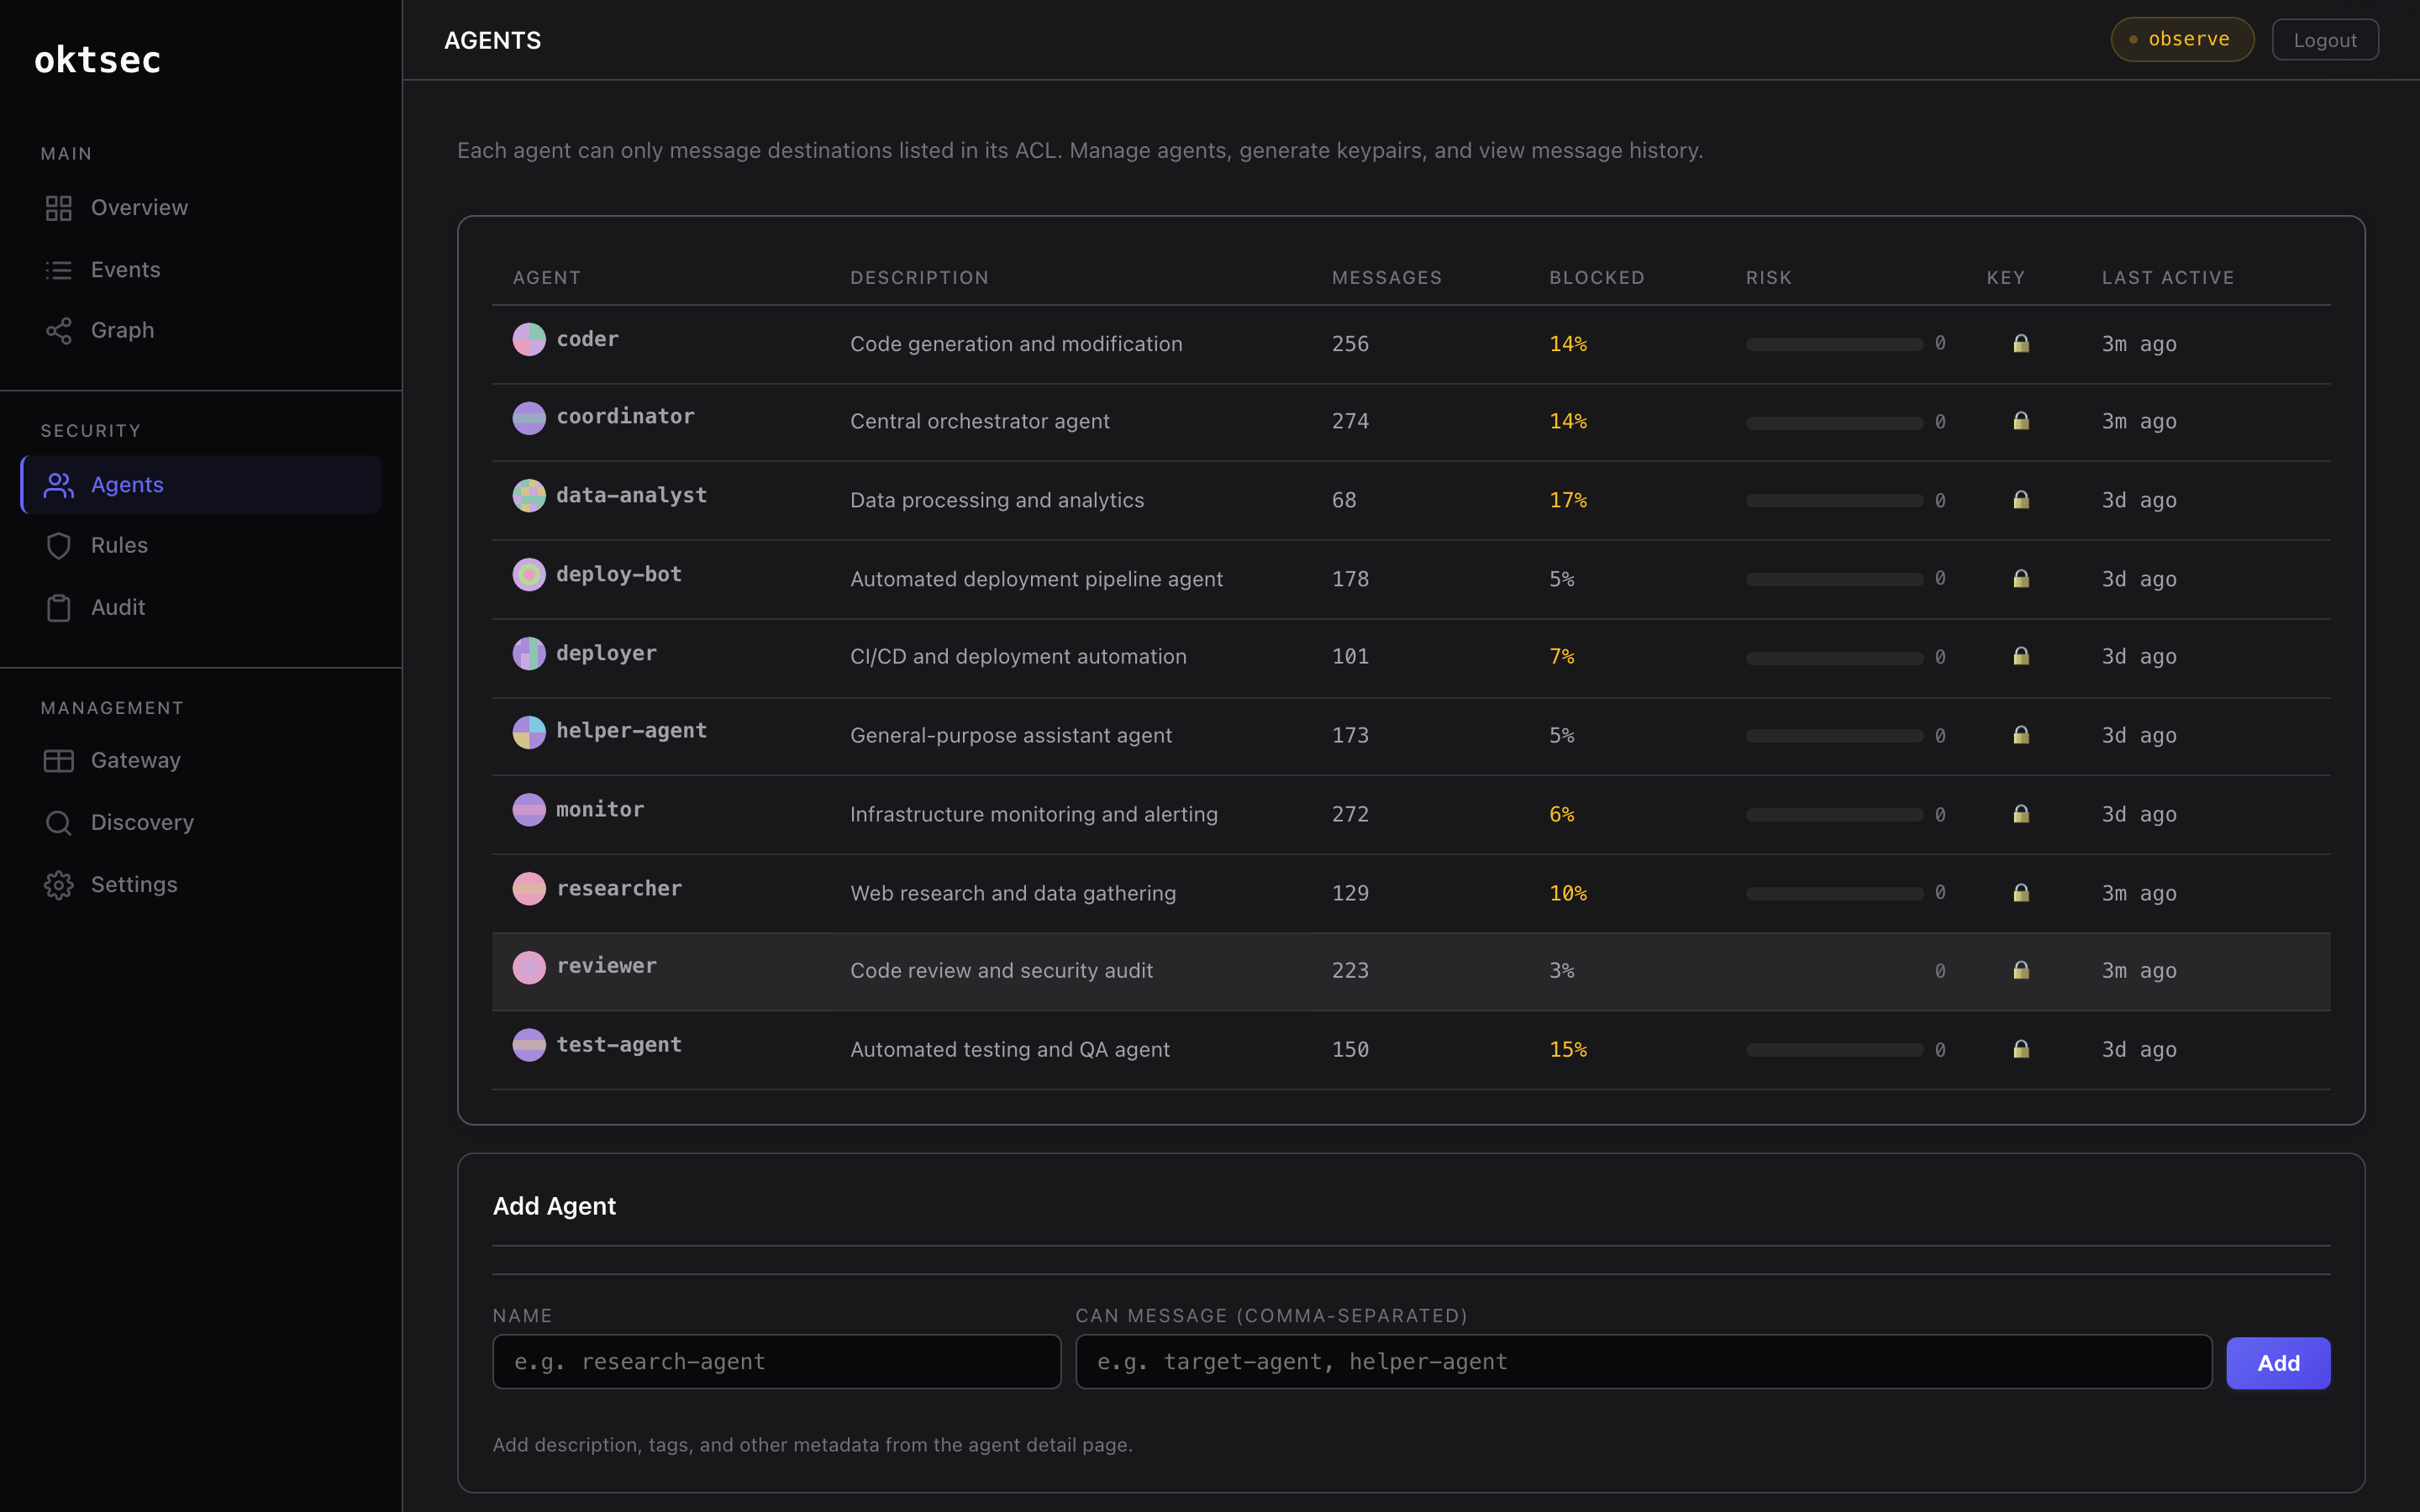Click the key lock icon for coder

2020,343
